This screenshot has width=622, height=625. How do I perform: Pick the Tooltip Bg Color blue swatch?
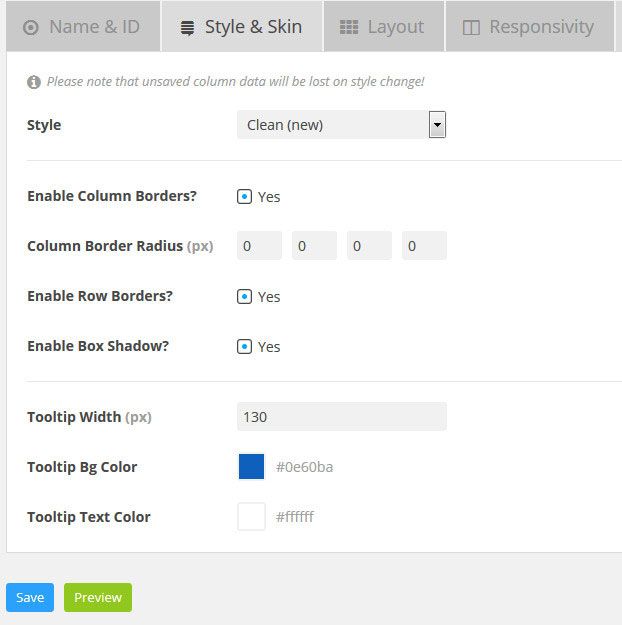point(251,466)
